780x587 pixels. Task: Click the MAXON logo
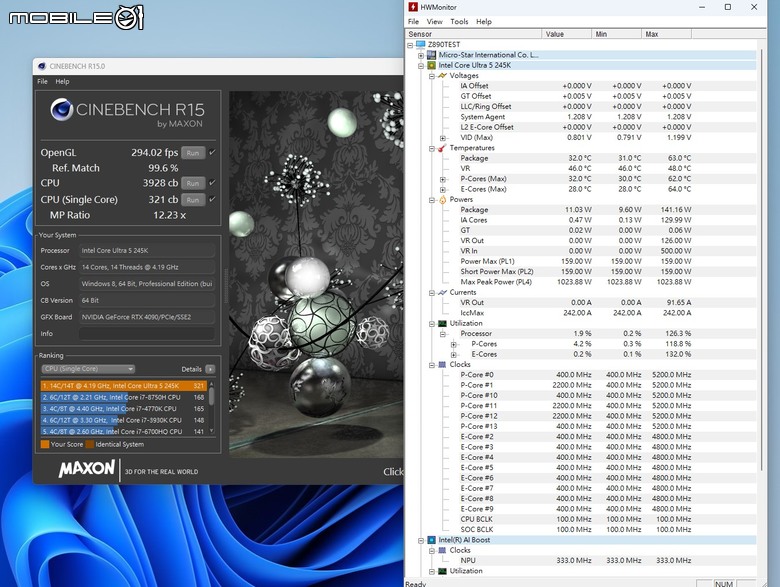coord(87,469)
